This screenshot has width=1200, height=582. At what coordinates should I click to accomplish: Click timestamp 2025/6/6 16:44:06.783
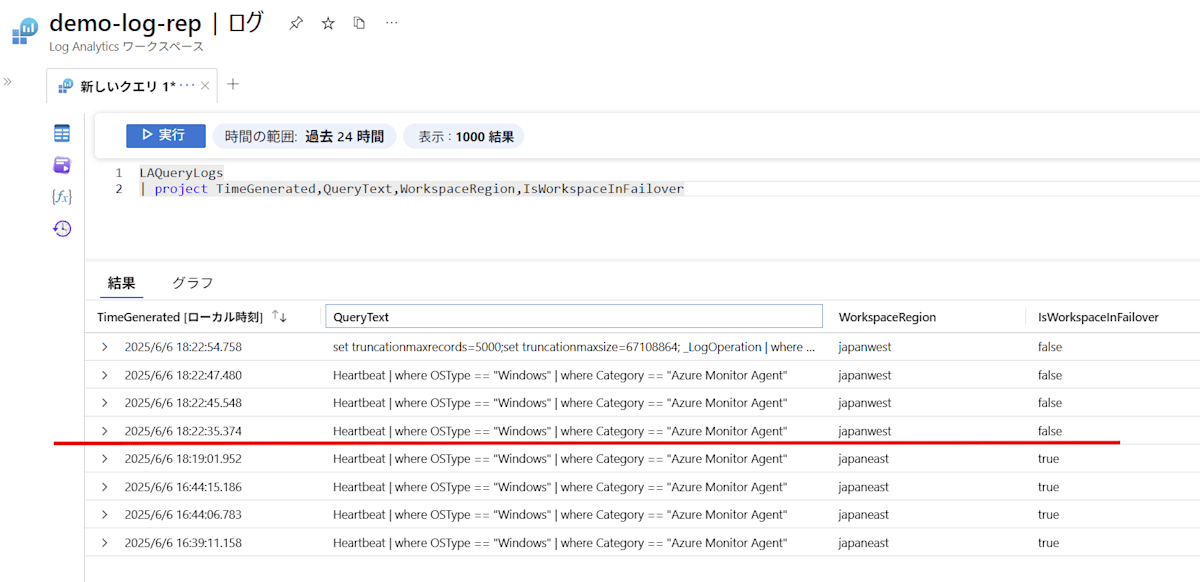[x=183, y=515]
